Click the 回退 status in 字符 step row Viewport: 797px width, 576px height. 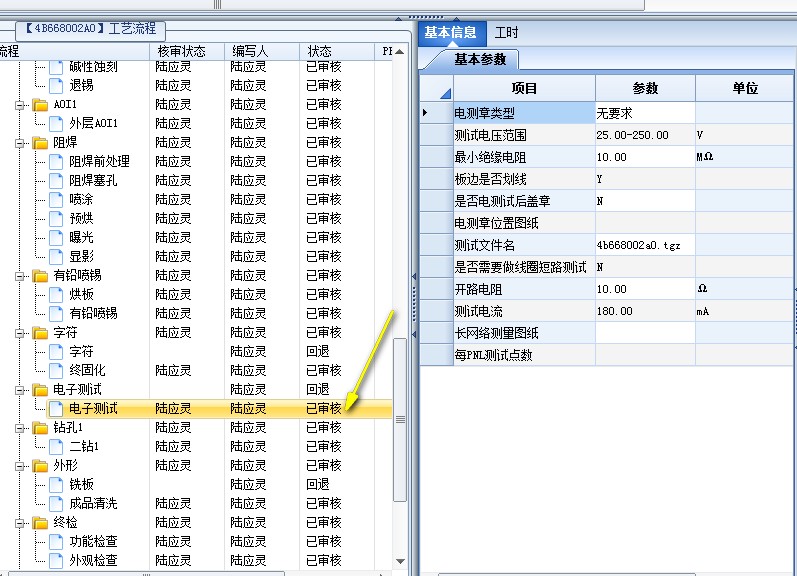click(x=318, y=352)
